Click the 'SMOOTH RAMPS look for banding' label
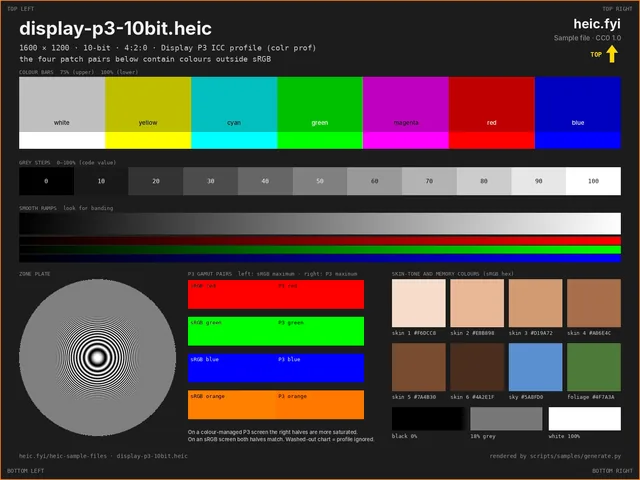The width and height of the screenshot is (640, 480). tap(66, 208)
